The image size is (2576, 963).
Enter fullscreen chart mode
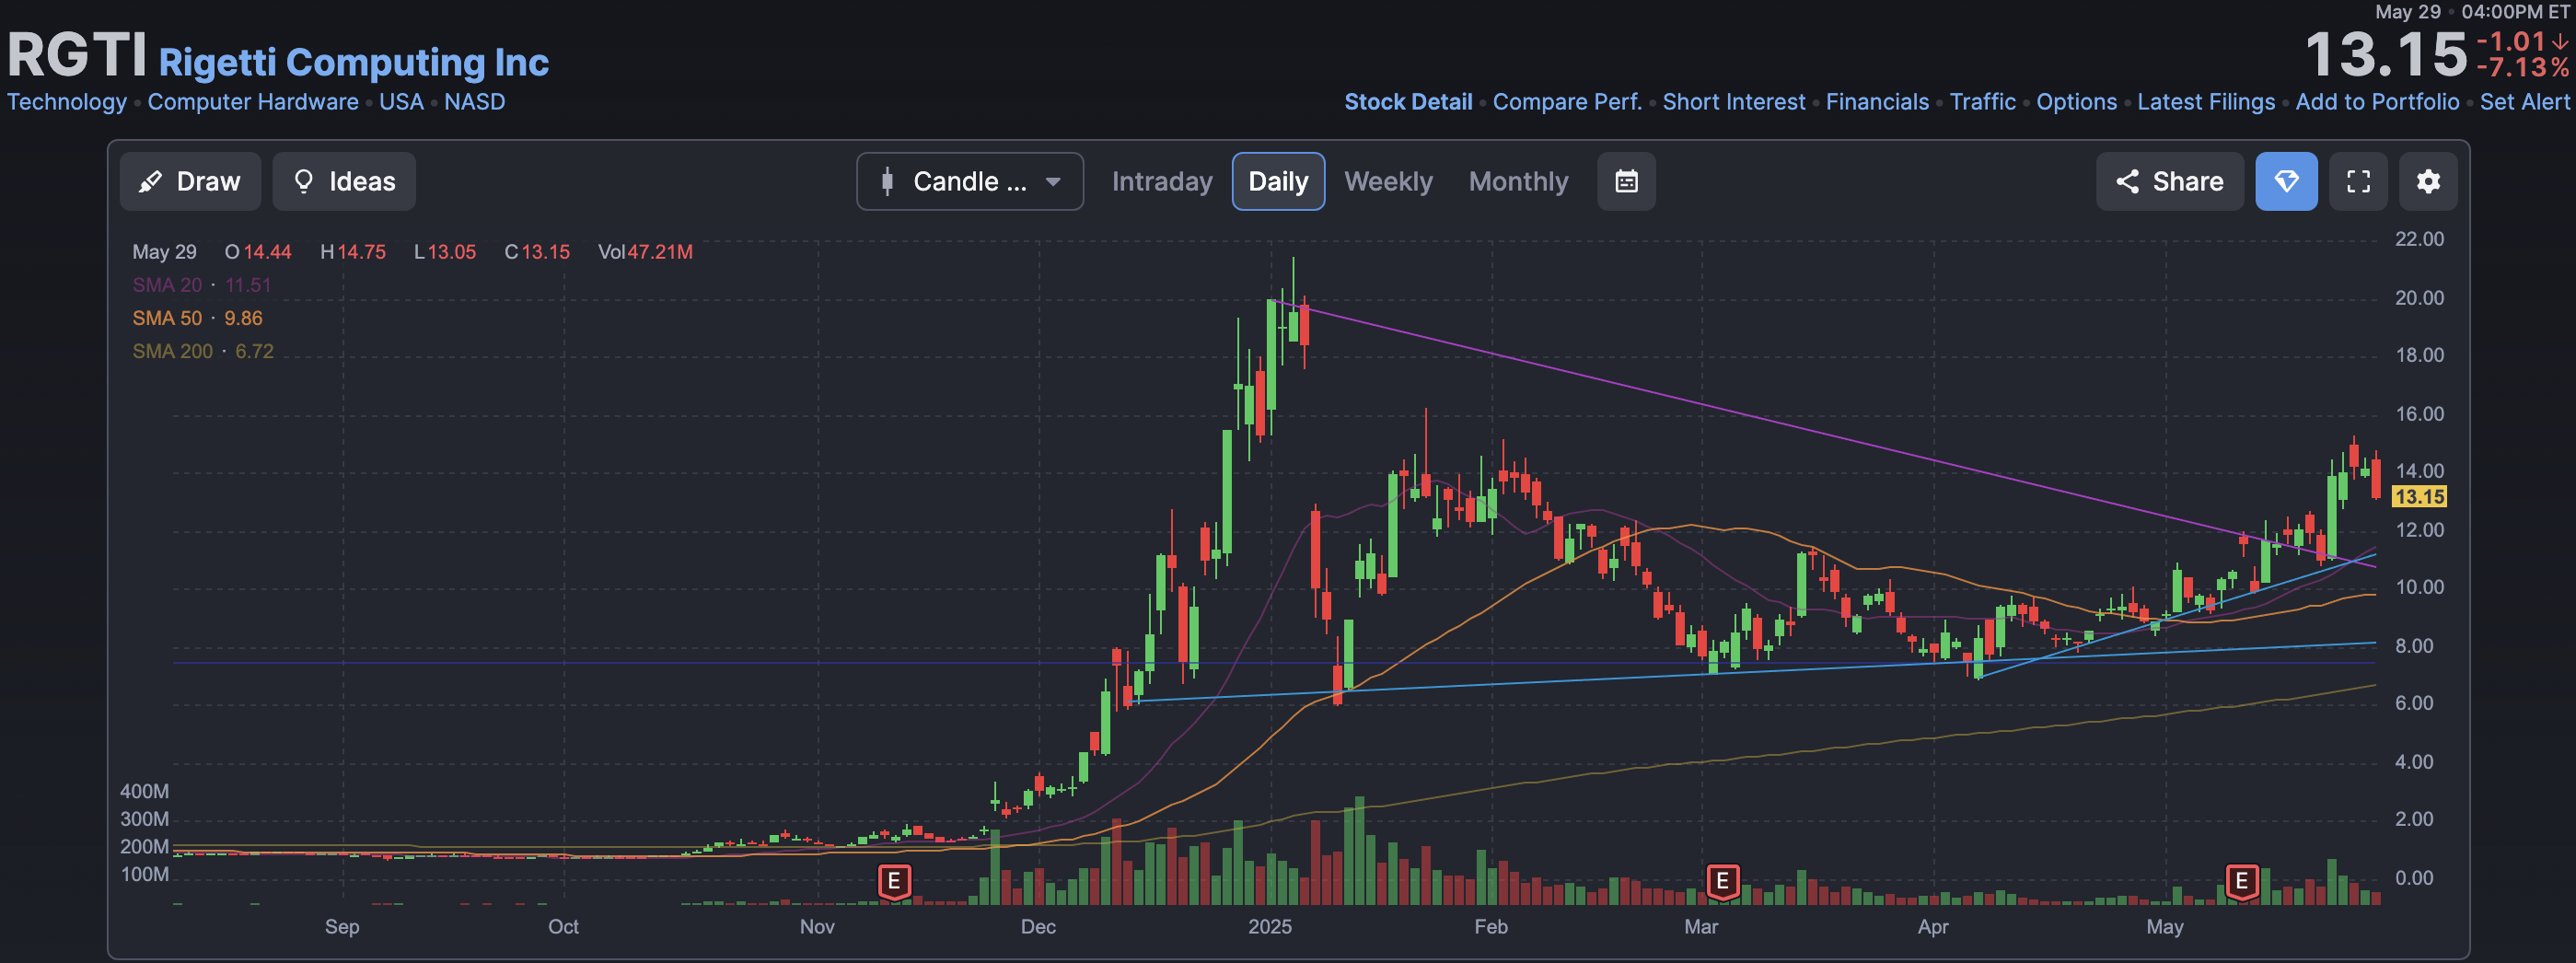coord(2358,181)
